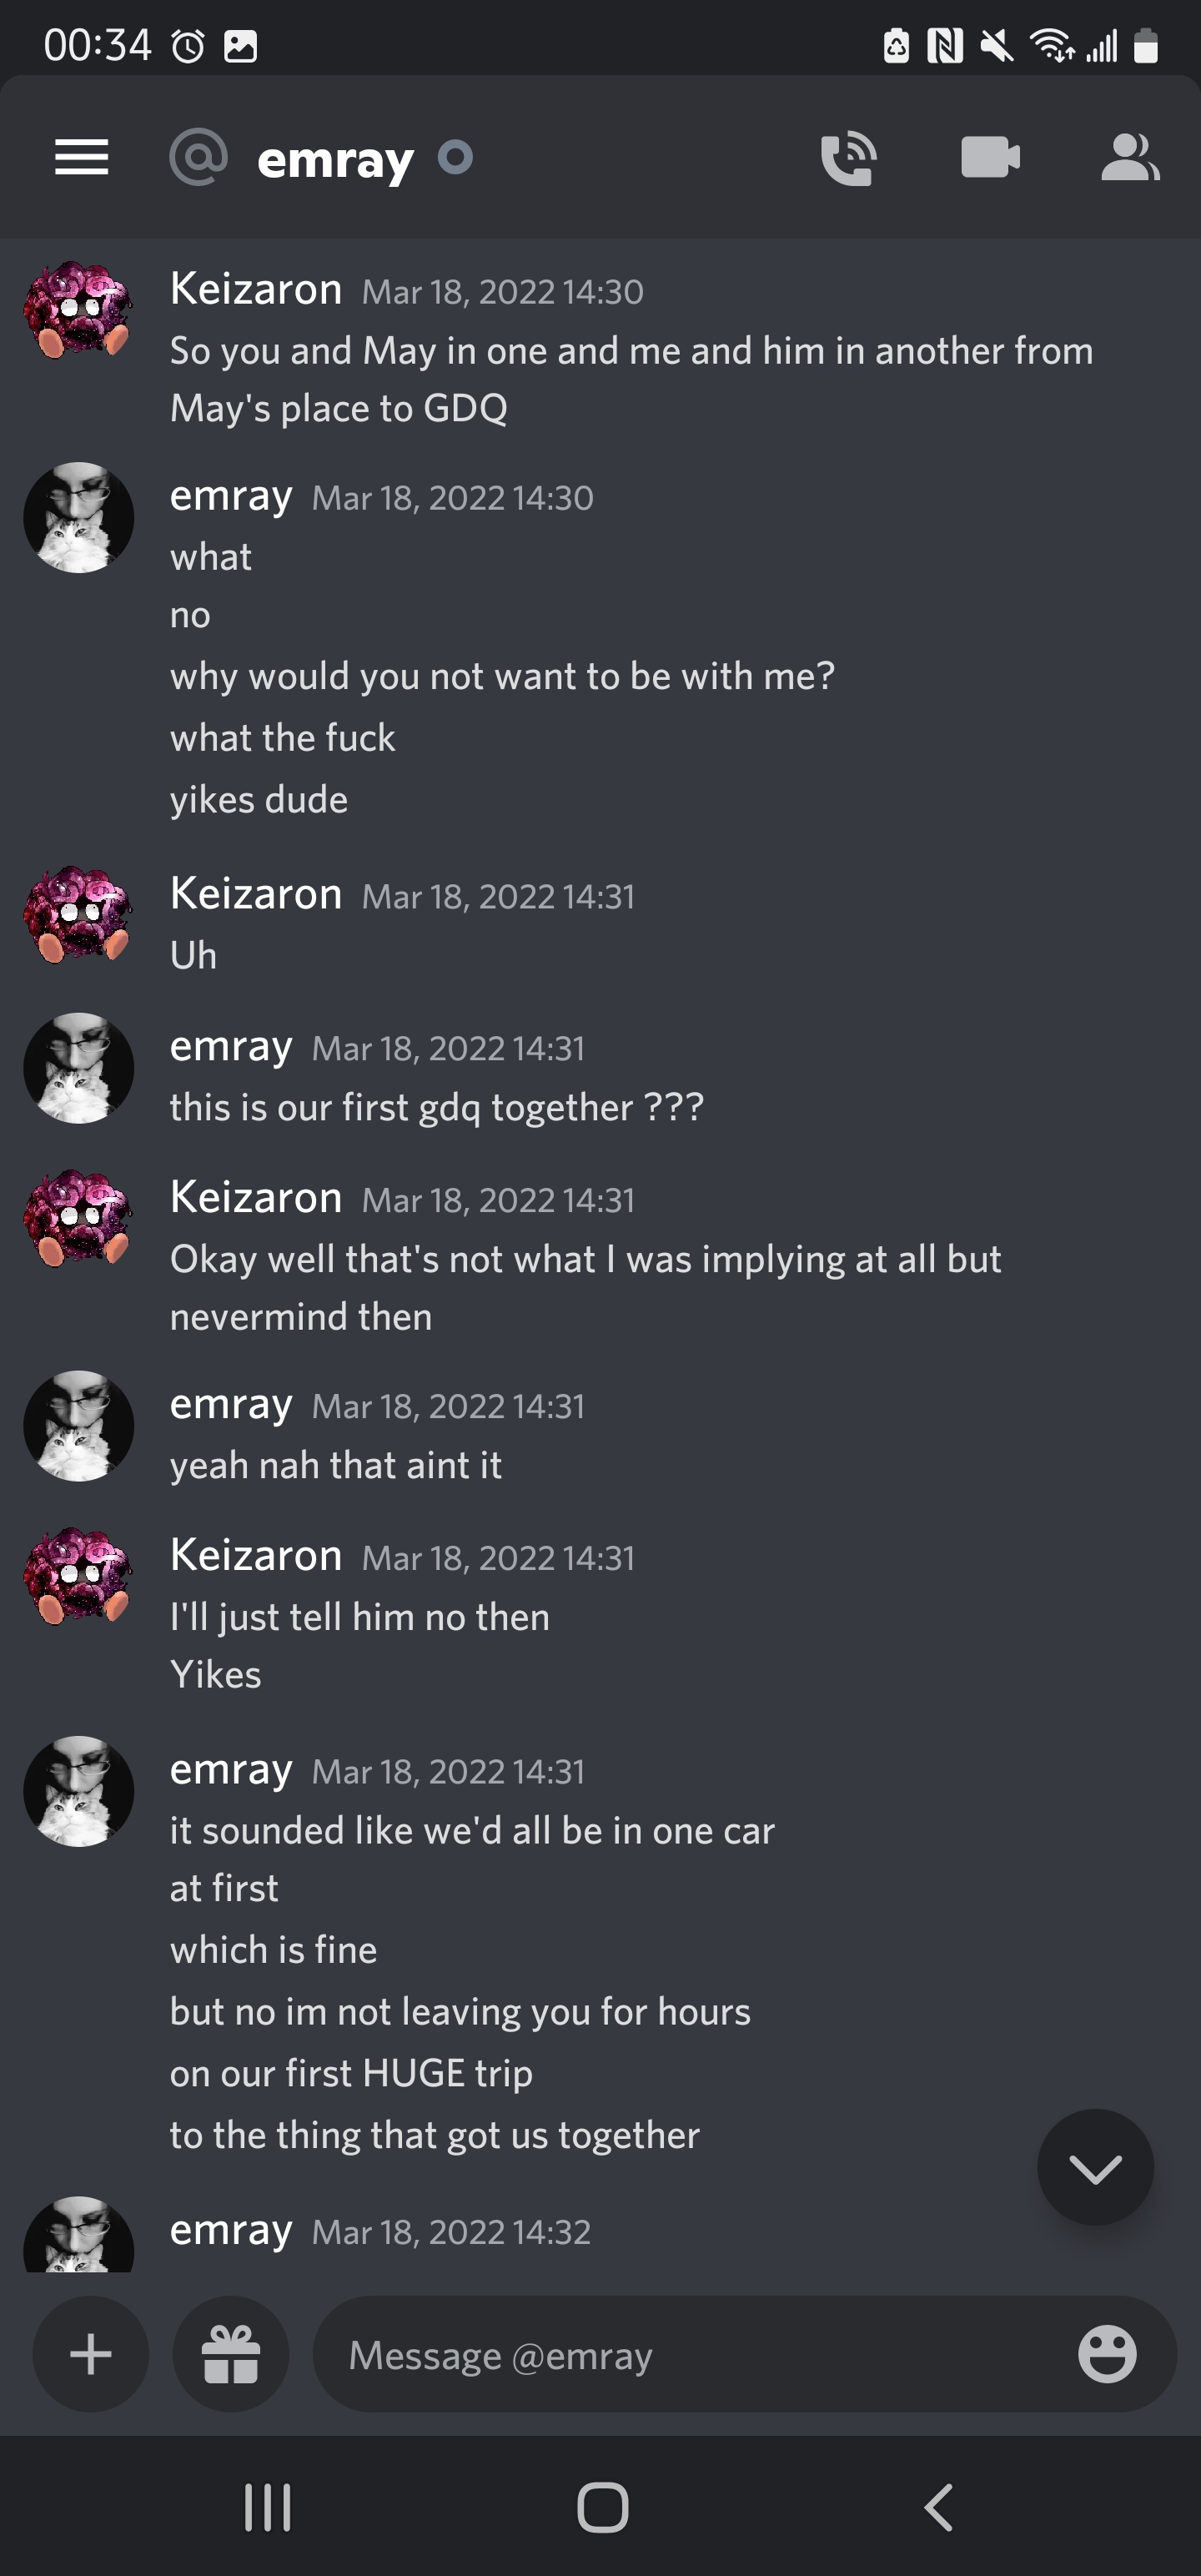Tap the Android home navigation button
Viewport: 1201px width, 2576px height.
tap(602, 2507)
